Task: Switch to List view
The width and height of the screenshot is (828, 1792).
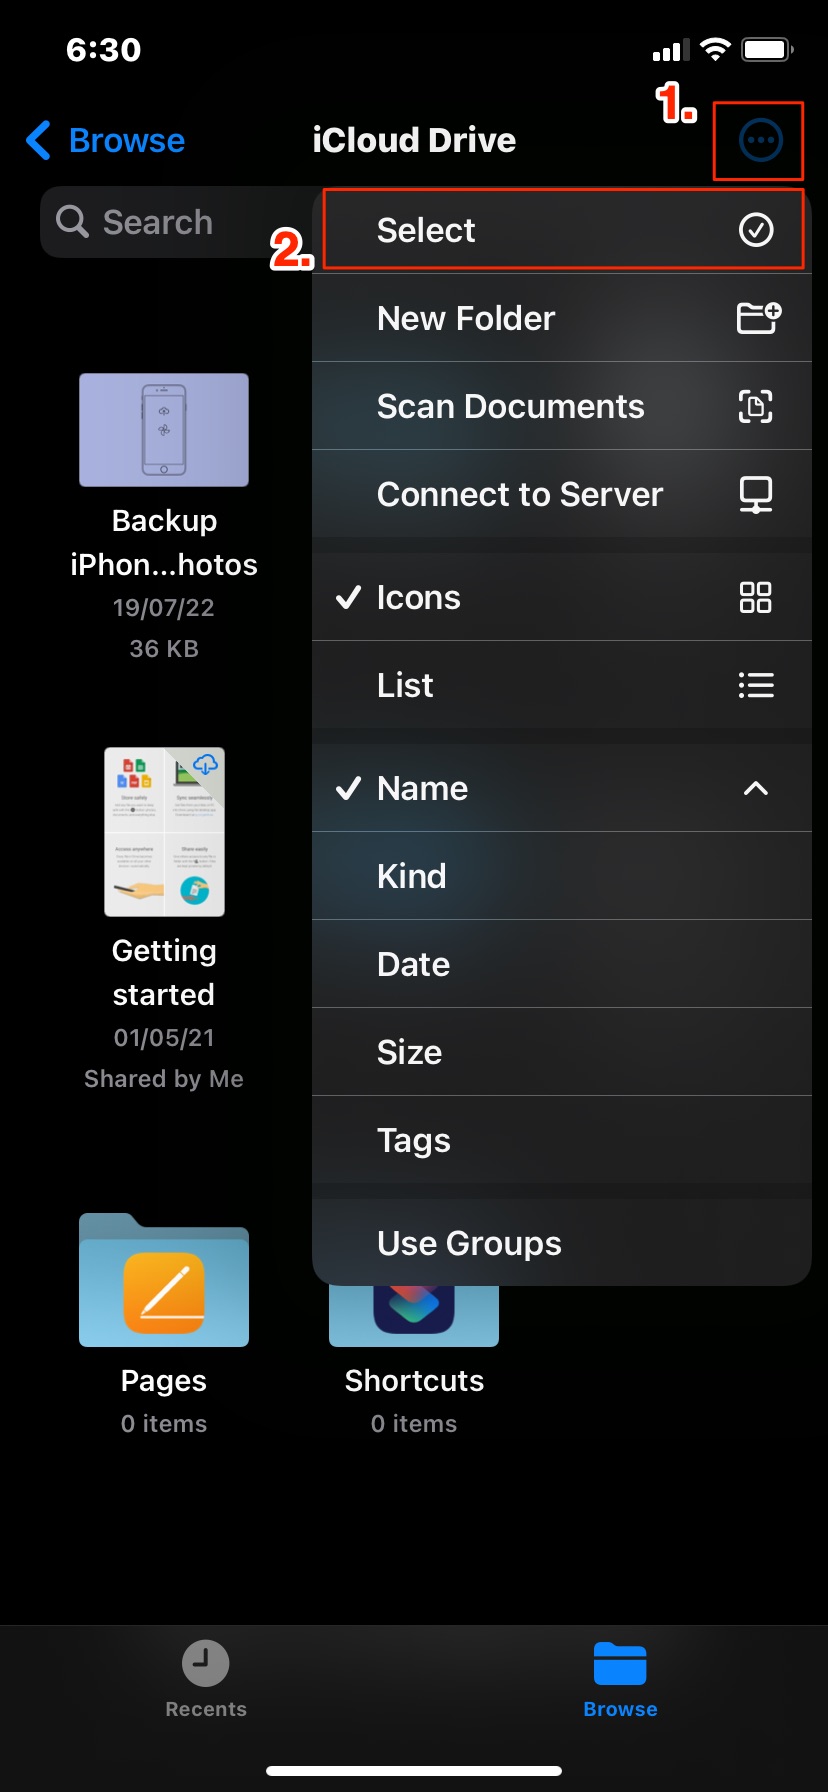Action: point(562,685)
